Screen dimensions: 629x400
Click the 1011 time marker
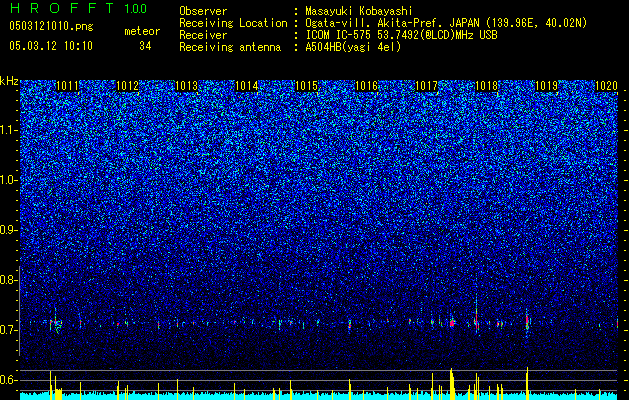tap(67, 86)
